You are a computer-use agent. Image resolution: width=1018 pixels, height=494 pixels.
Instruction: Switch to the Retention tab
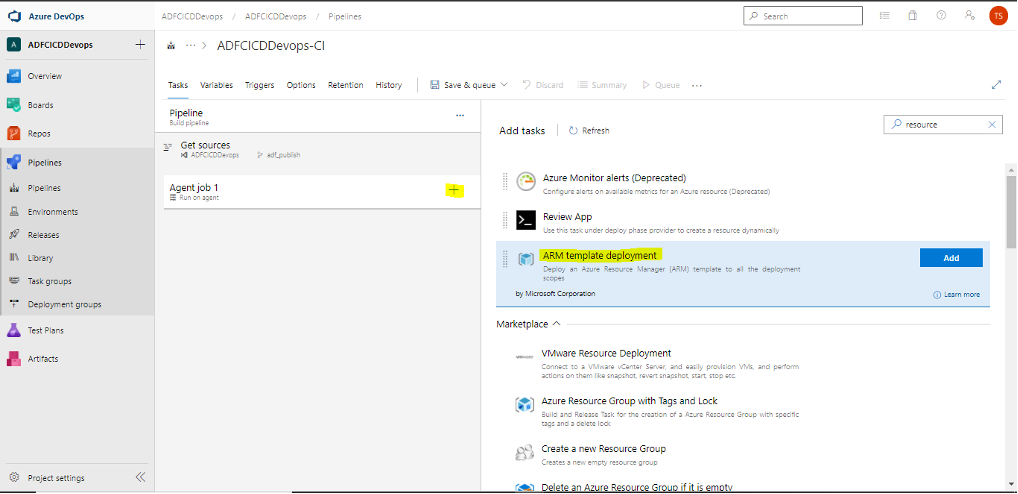point(345,85)
